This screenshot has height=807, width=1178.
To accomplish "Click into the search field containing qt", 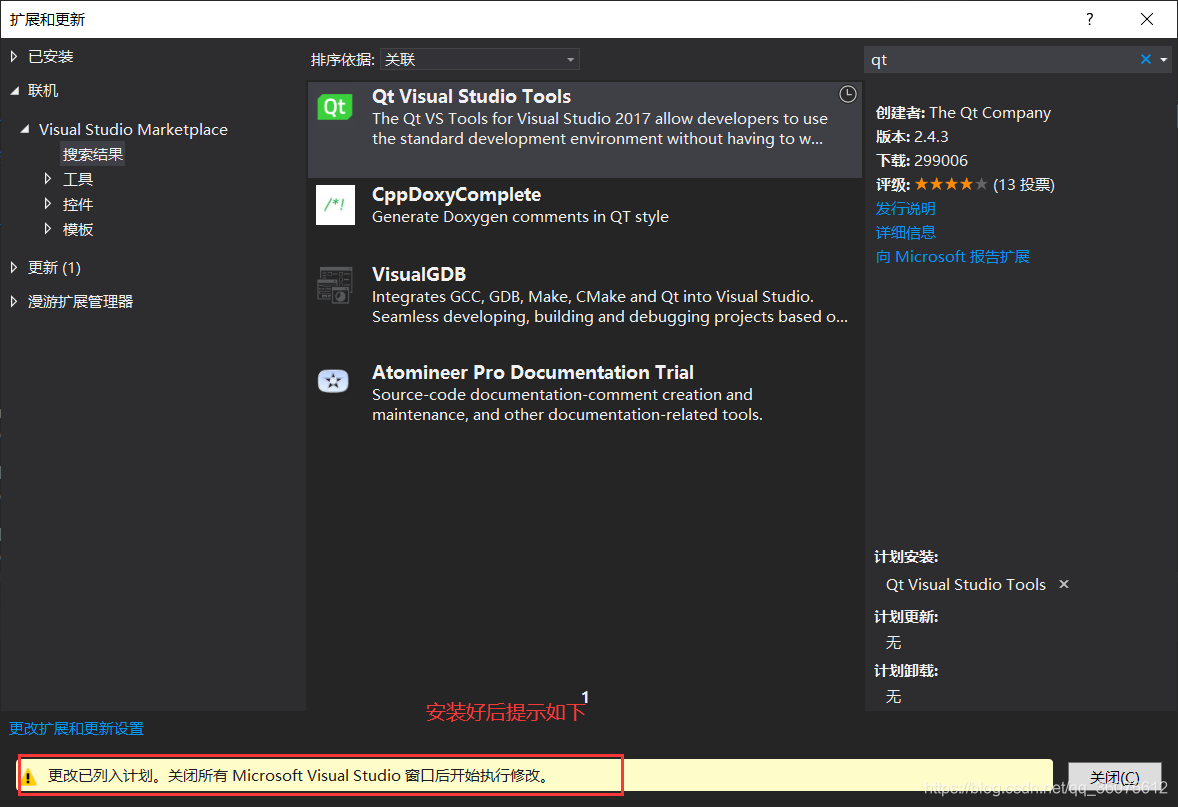I will click(x=1002, y=59).
